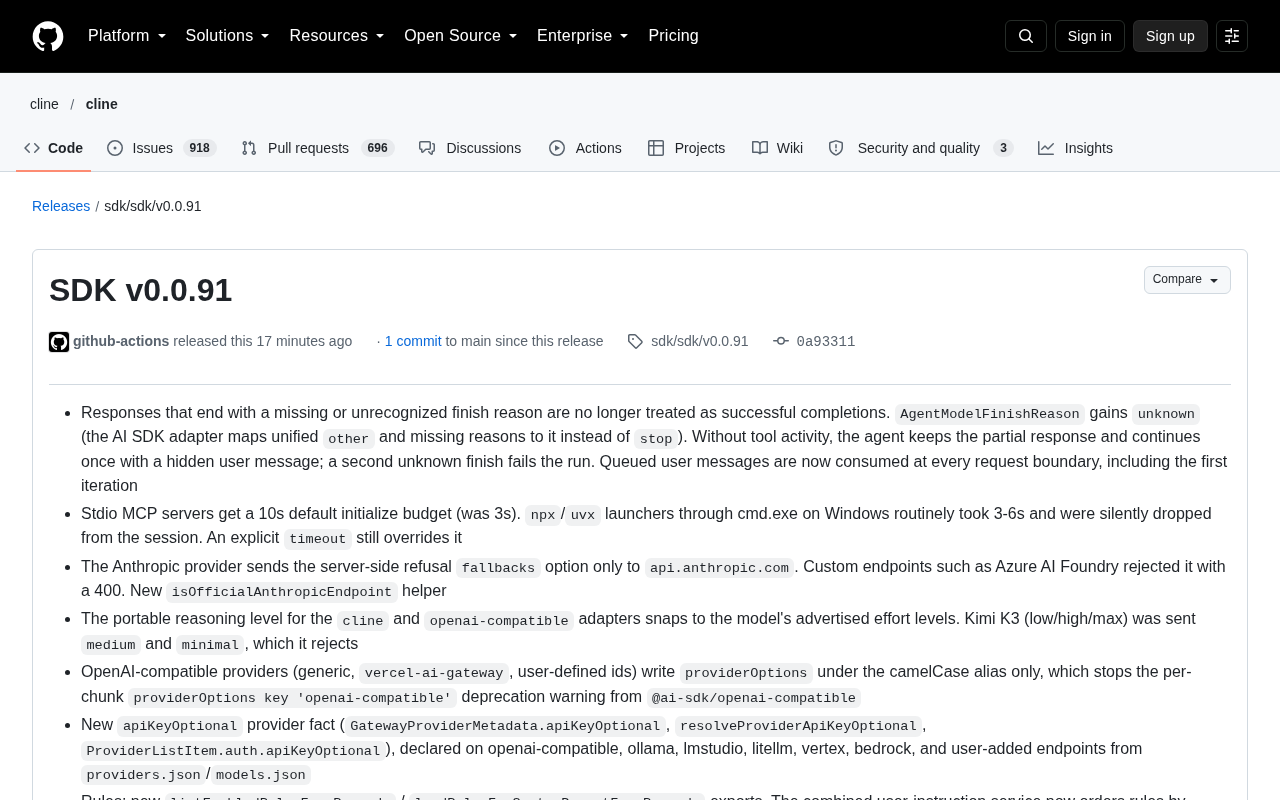Image resolution: width=1280 pixels, height=800 pixels.
Task: Go back to Releases breadcrumb
Action: point(61,206)
